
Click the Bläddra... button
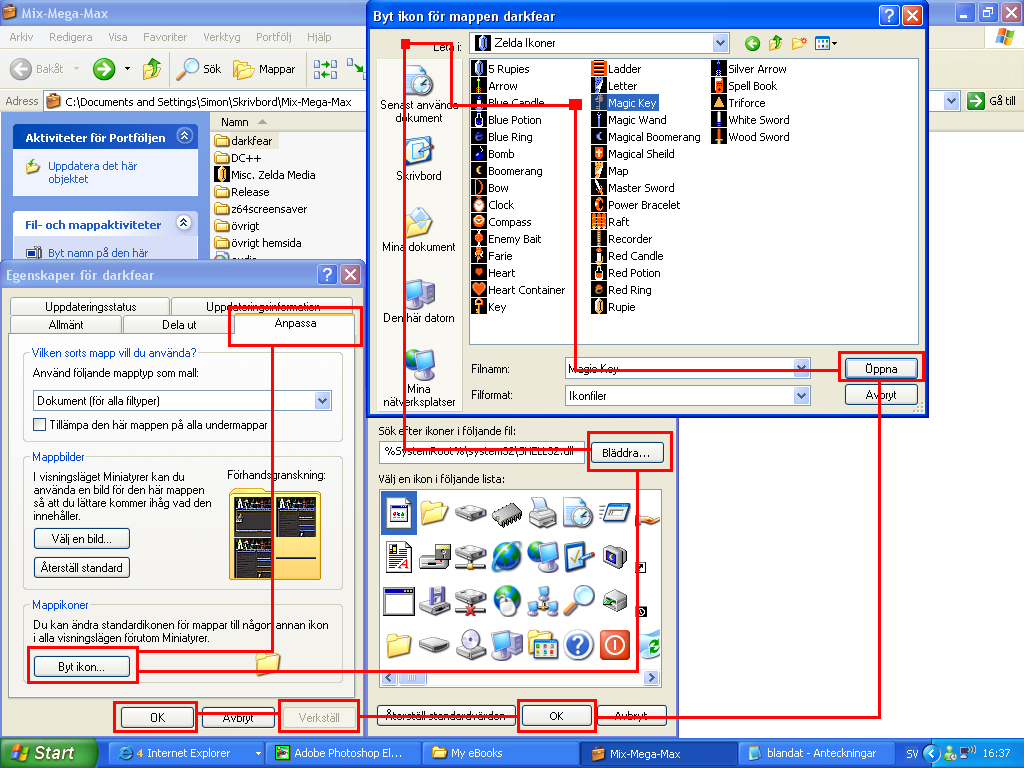[x=626, y=453]
